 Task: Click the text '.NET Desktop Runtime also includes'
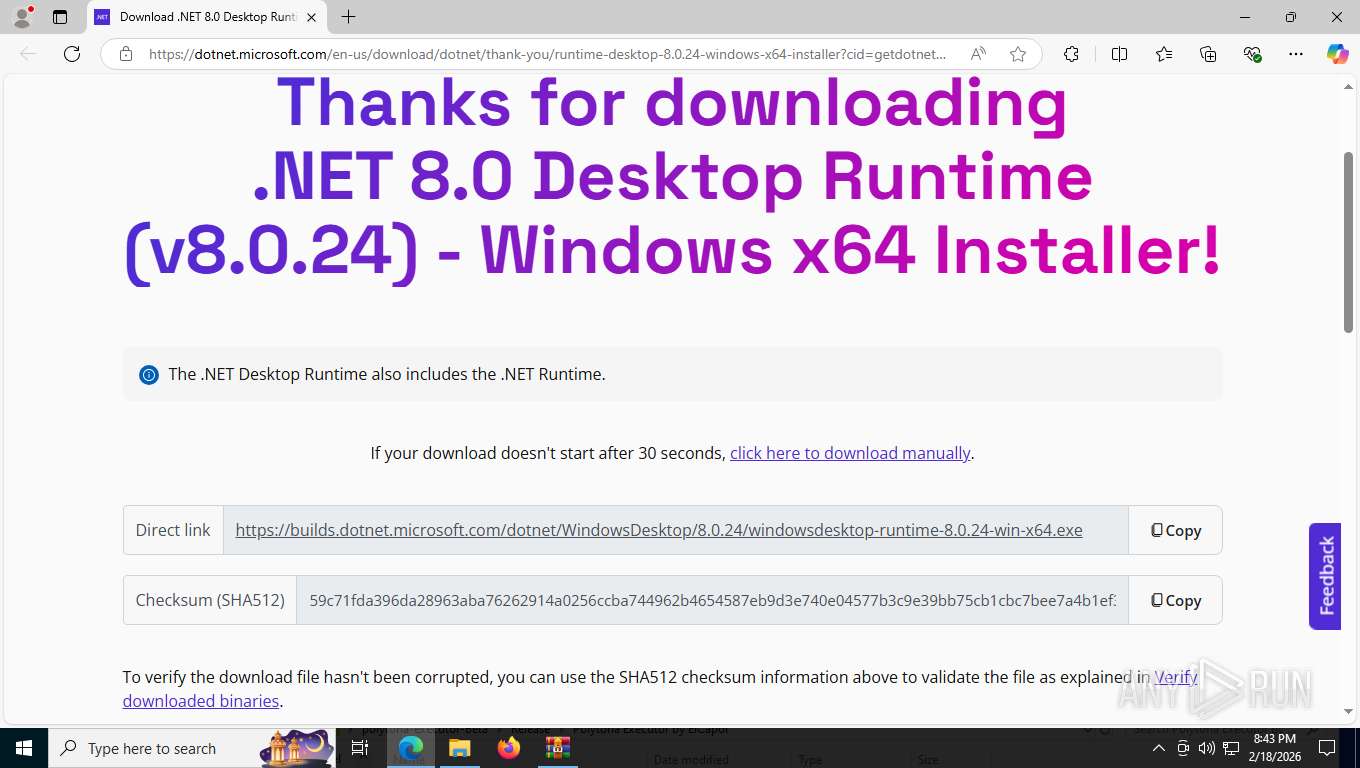333,375
